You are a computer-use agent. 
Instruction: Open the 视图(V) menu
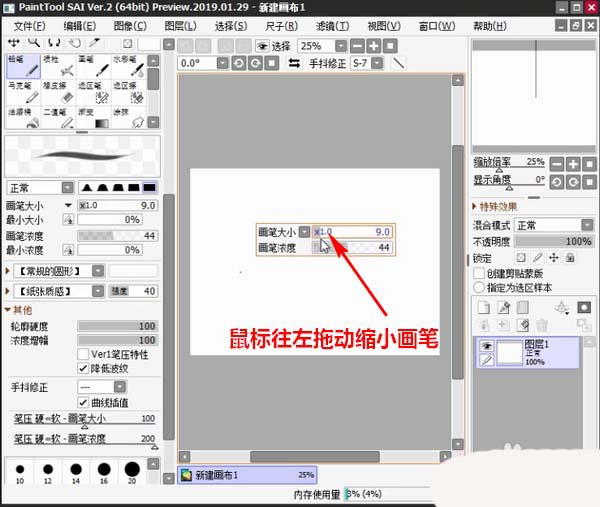pos(384,26)
